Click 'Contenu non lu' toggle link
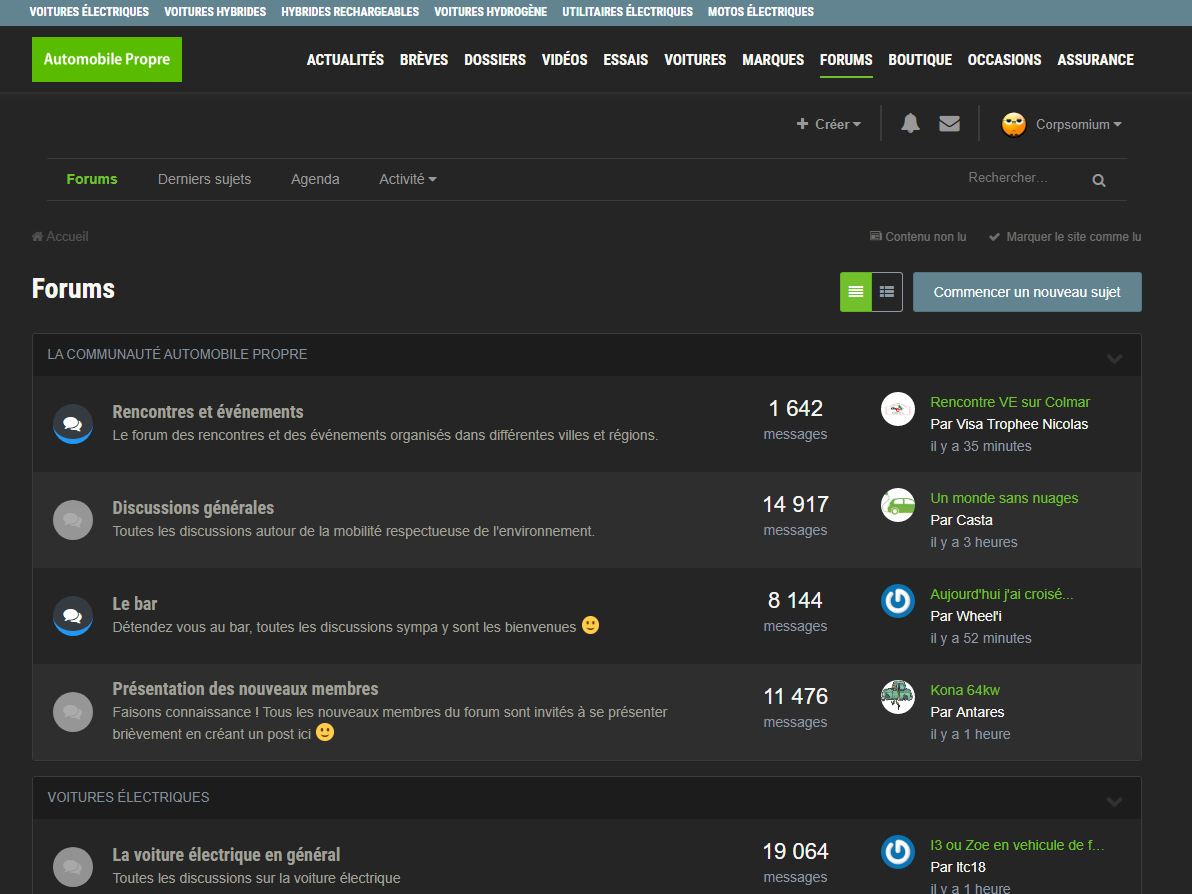This screenshot has width=1192, height=894. [917, 236]
